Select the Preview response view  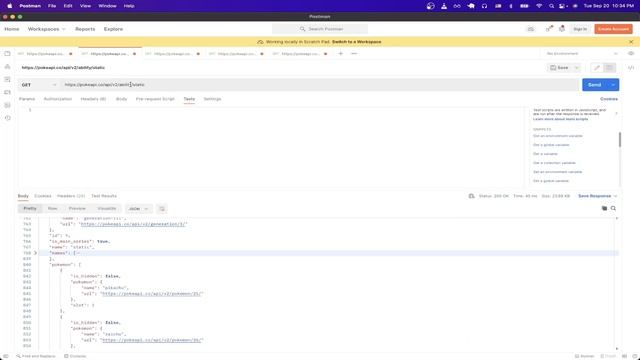(x=77, y=209)
